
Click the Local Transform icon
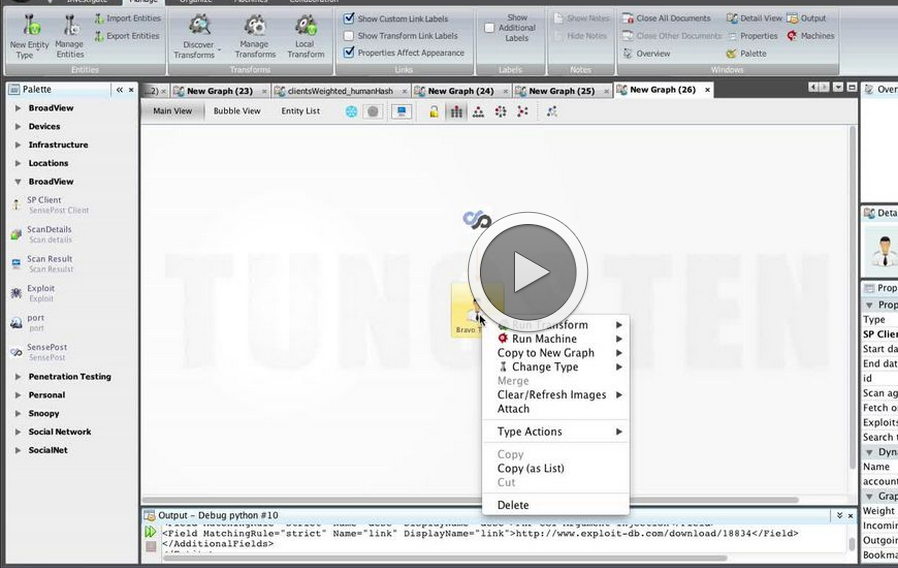click(x=305, y=26)
